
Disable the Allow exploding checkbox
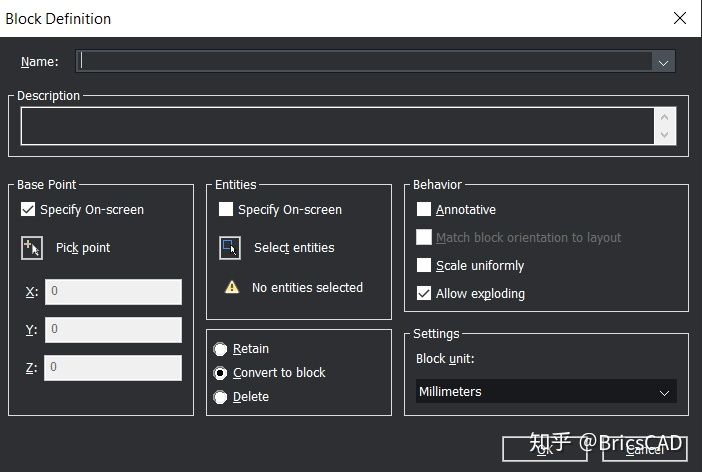click(424, 293)
